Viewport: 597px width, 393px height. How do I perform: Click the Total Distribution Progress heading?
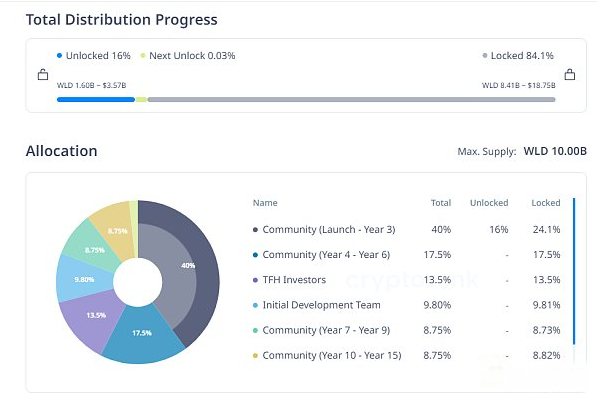coord(121,20)
